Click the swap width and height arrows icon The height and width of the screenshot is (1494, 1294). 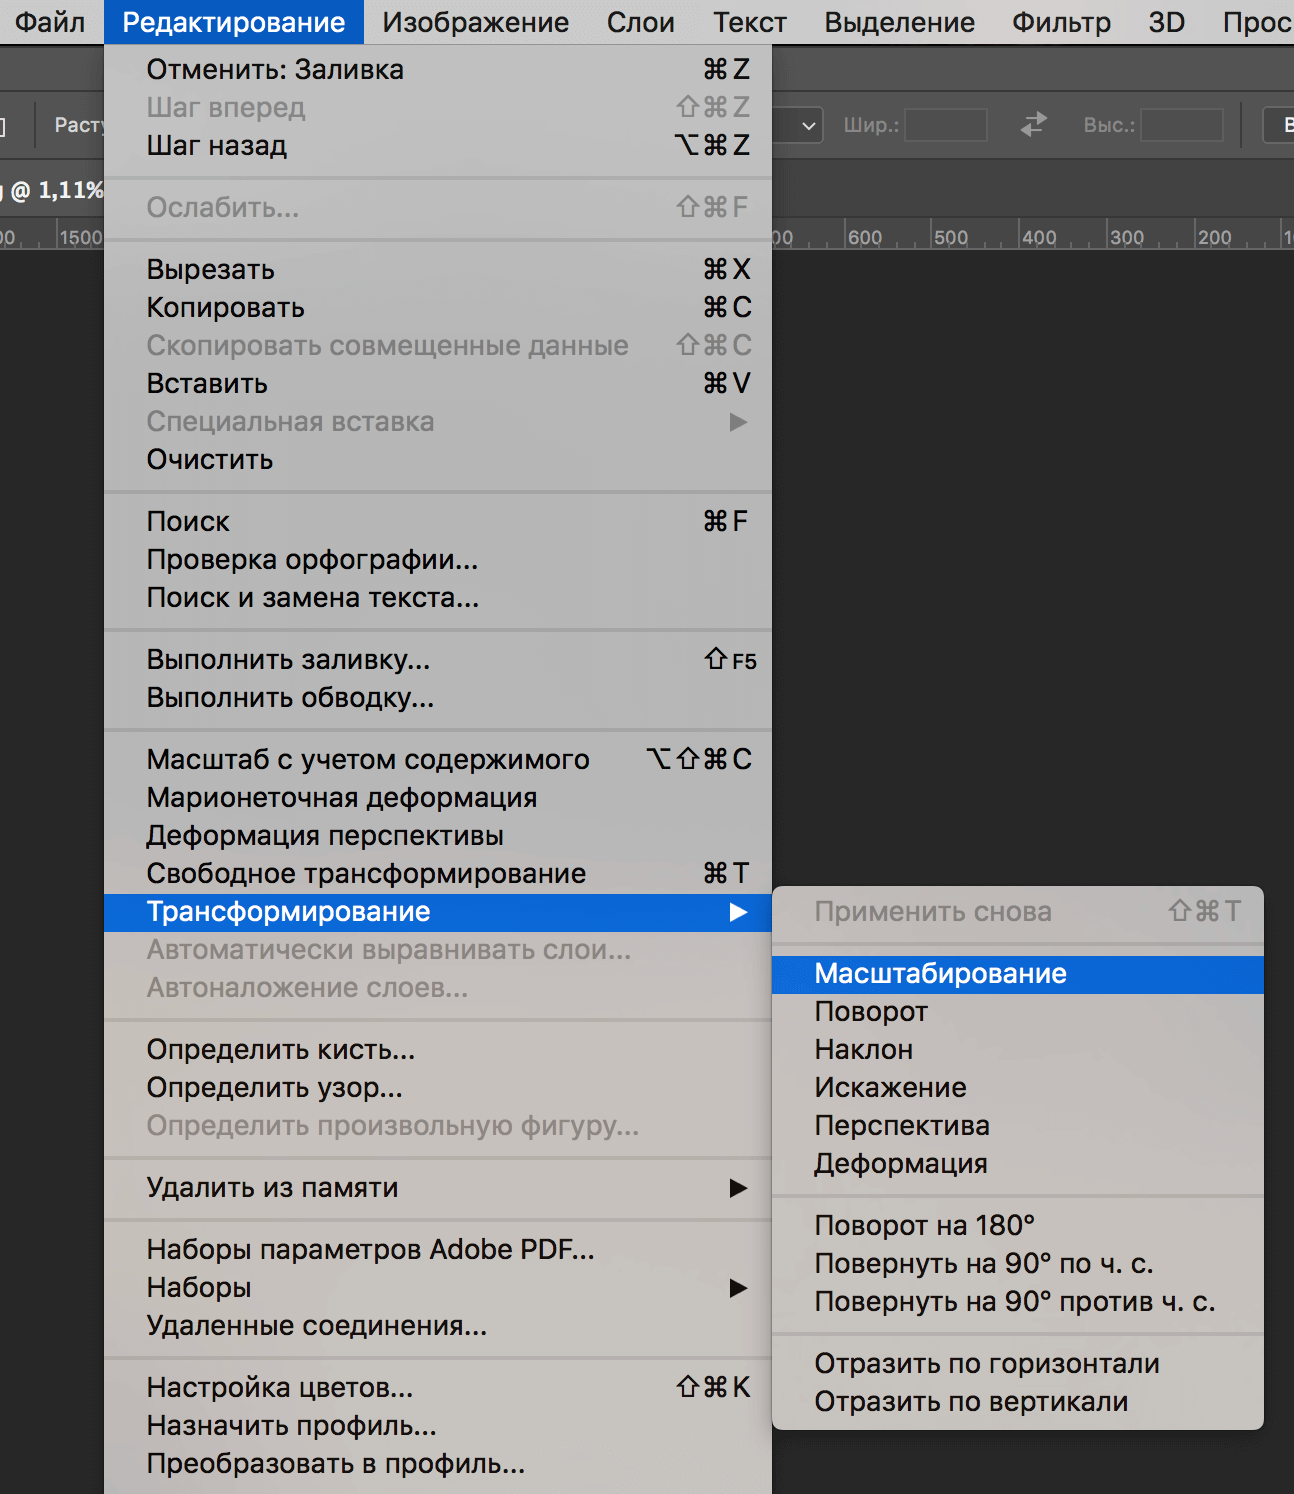tap(1032, 125)
